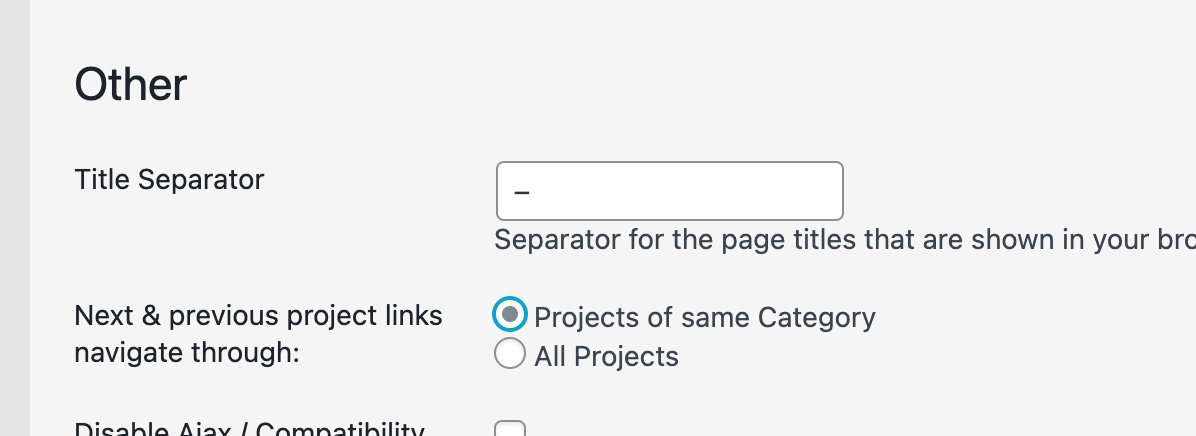Click the 'navigate through:' label line
Viewport: 1196px width, 436px height.
(x=187, y=353)
